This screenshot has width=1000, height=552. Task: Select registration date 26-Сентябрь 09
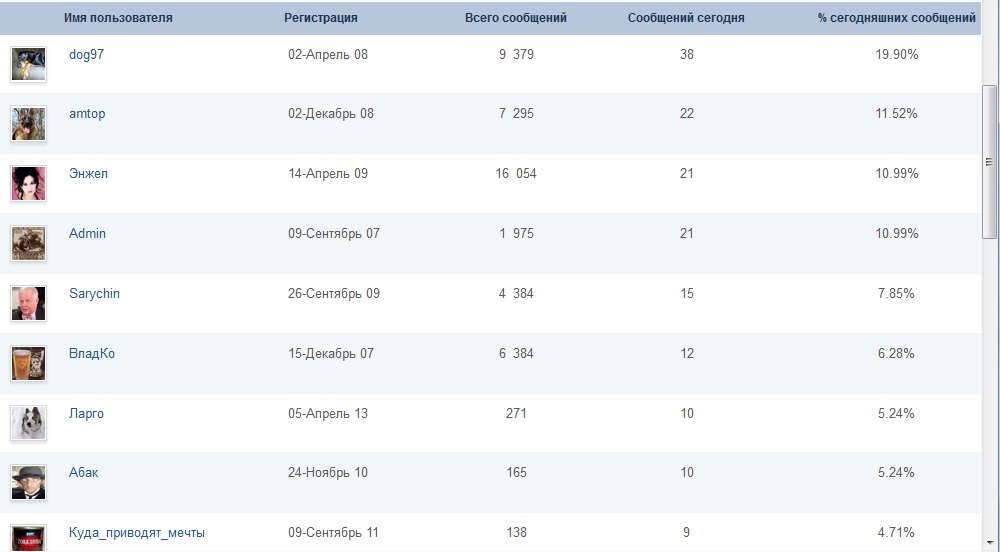click(x=334, y=293)
